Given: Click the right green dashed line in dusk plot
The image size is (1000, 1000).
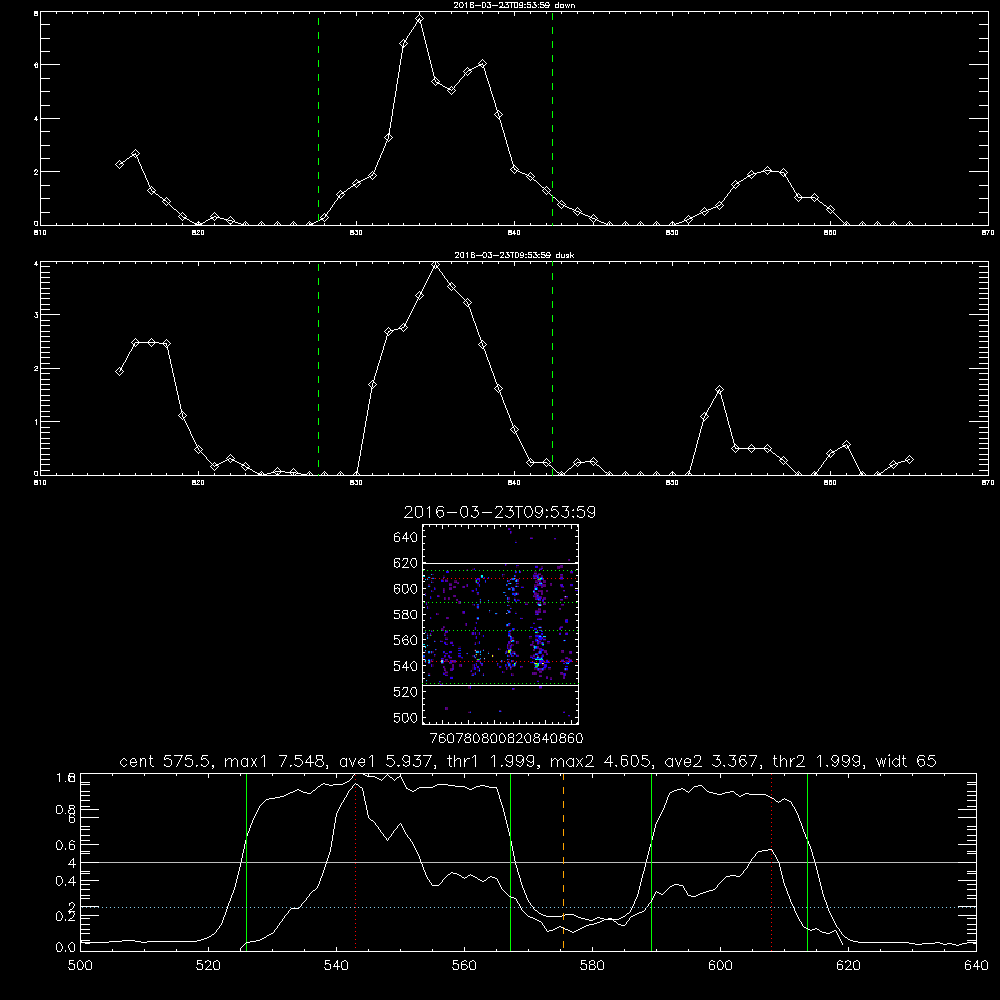Looking at the screenshot, I should coord(552,369).
